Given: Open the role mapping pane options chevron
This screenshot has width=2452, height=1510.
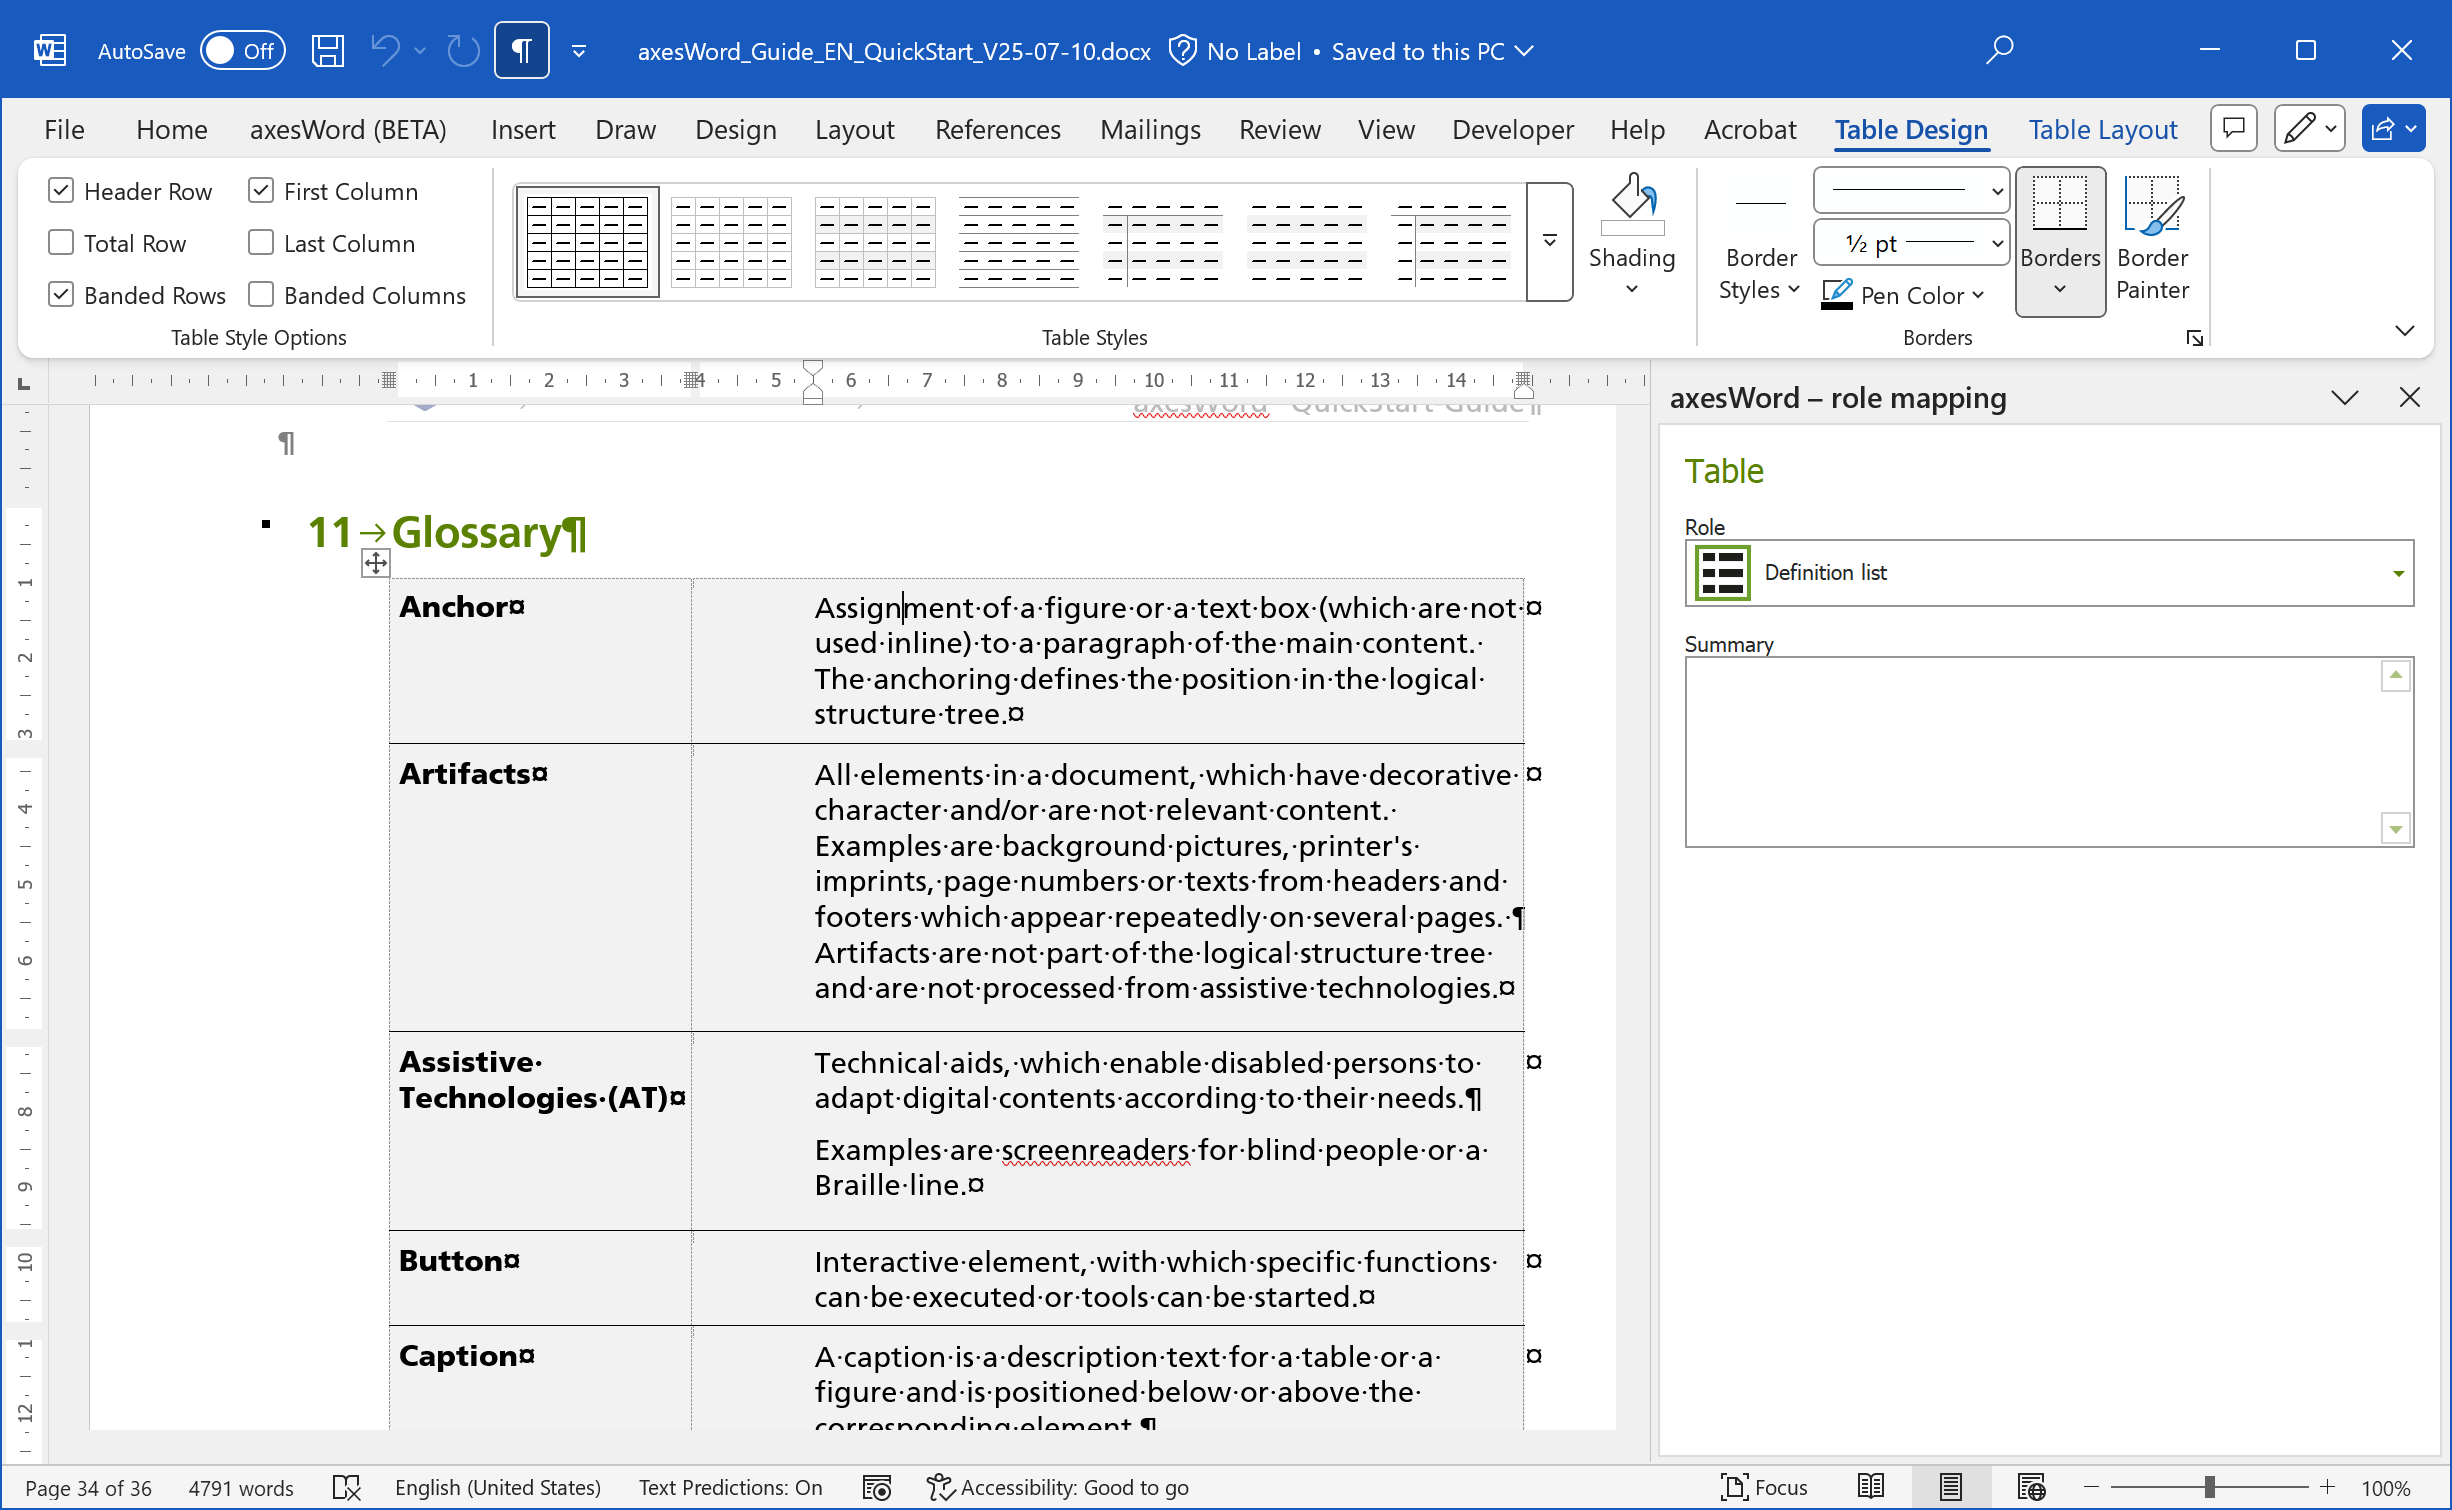Looking at the screenshot, I should tap(2344, 398).
